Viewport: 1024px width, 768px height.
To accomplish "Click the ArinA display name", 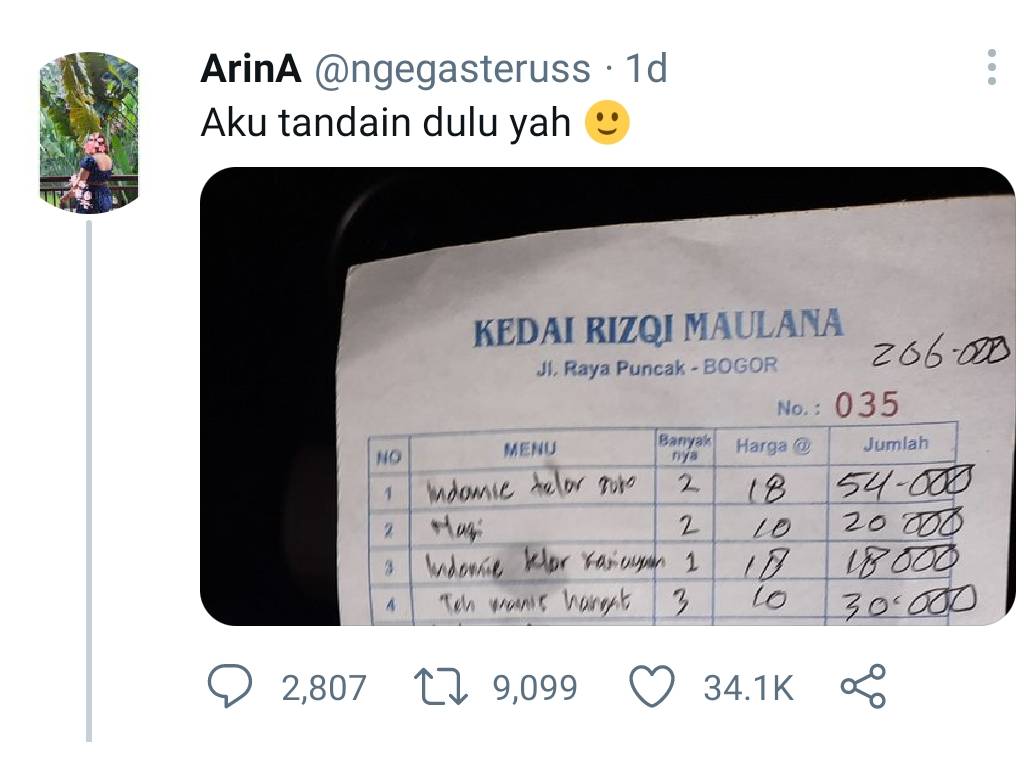I will pos(251,69).
